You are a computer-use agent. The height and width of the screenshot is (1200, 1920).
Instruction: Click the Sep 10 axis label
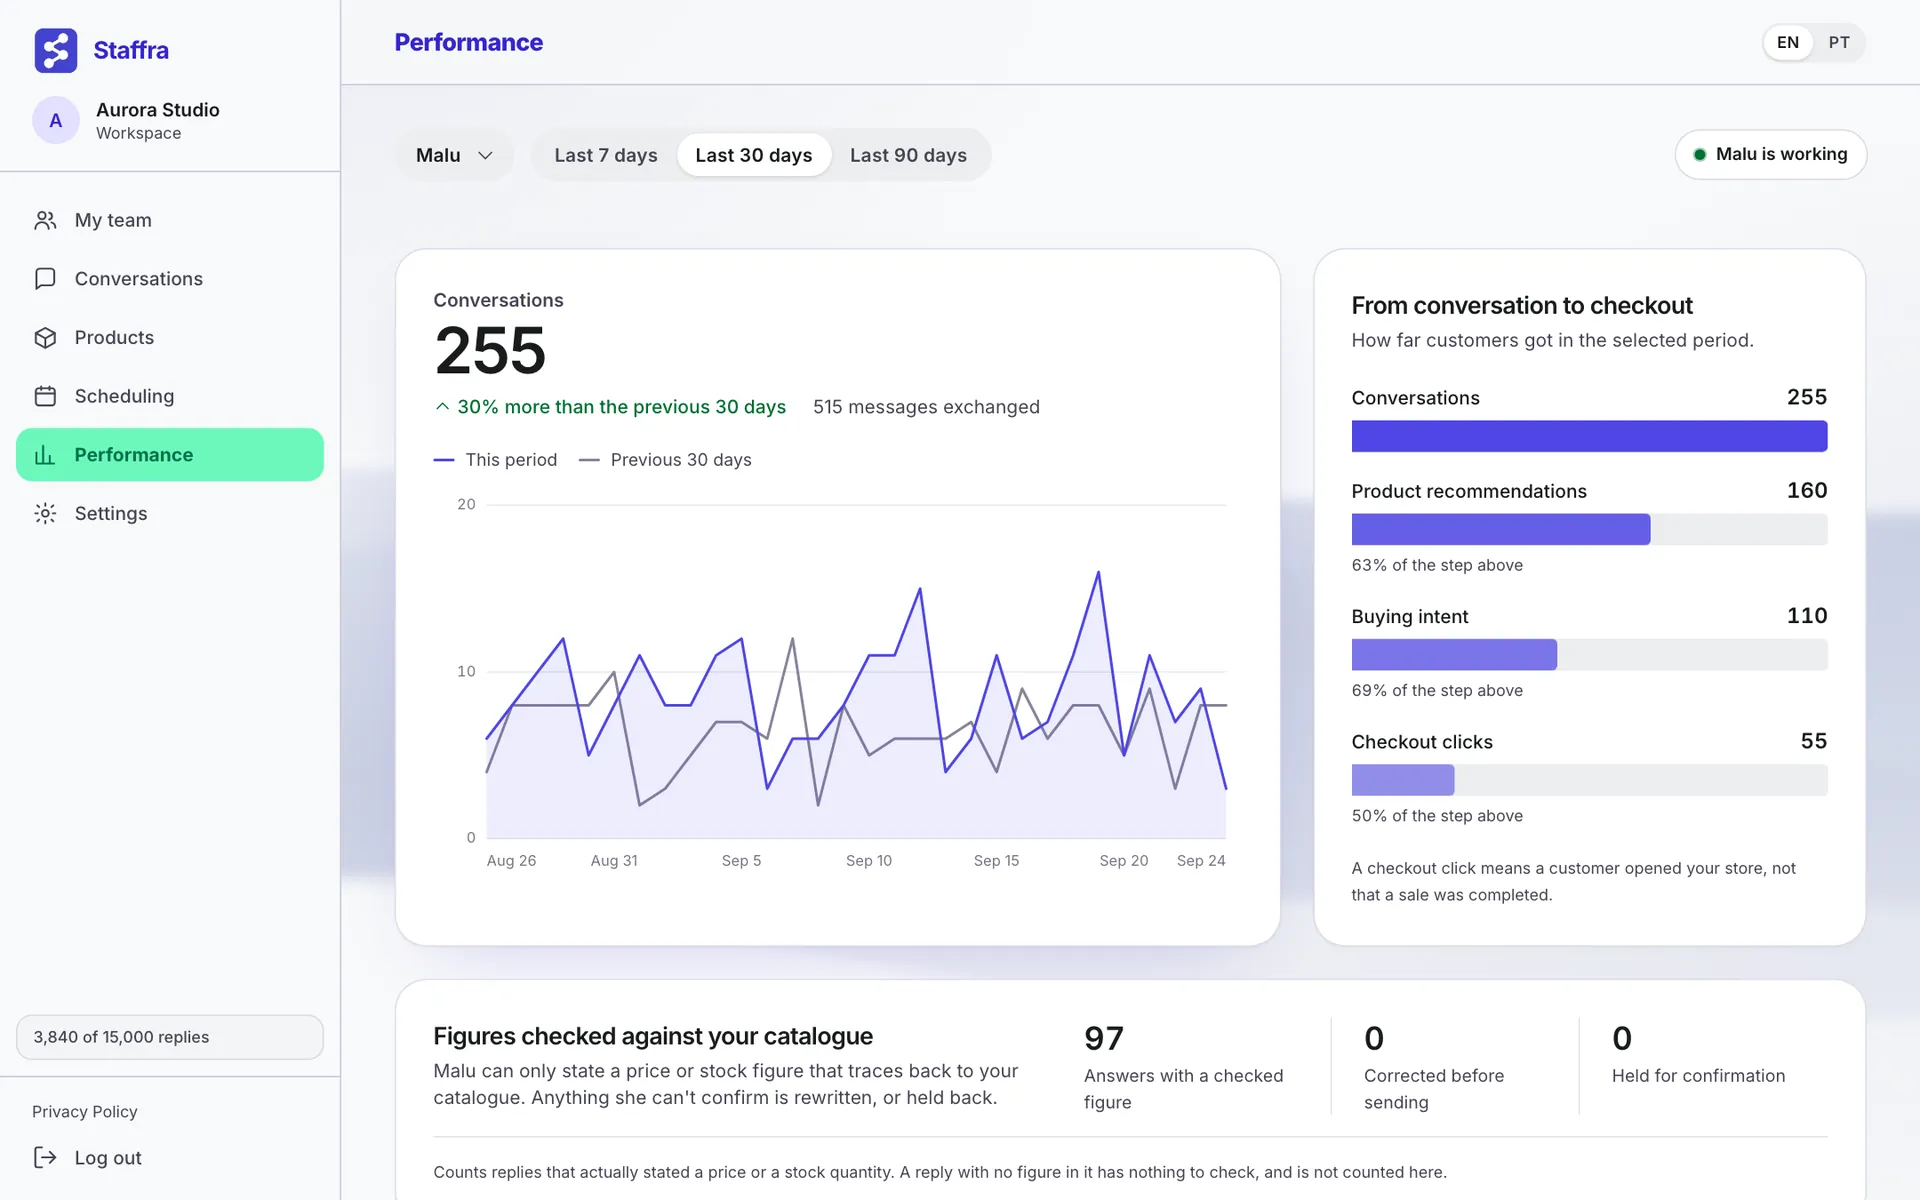point(869,861)
